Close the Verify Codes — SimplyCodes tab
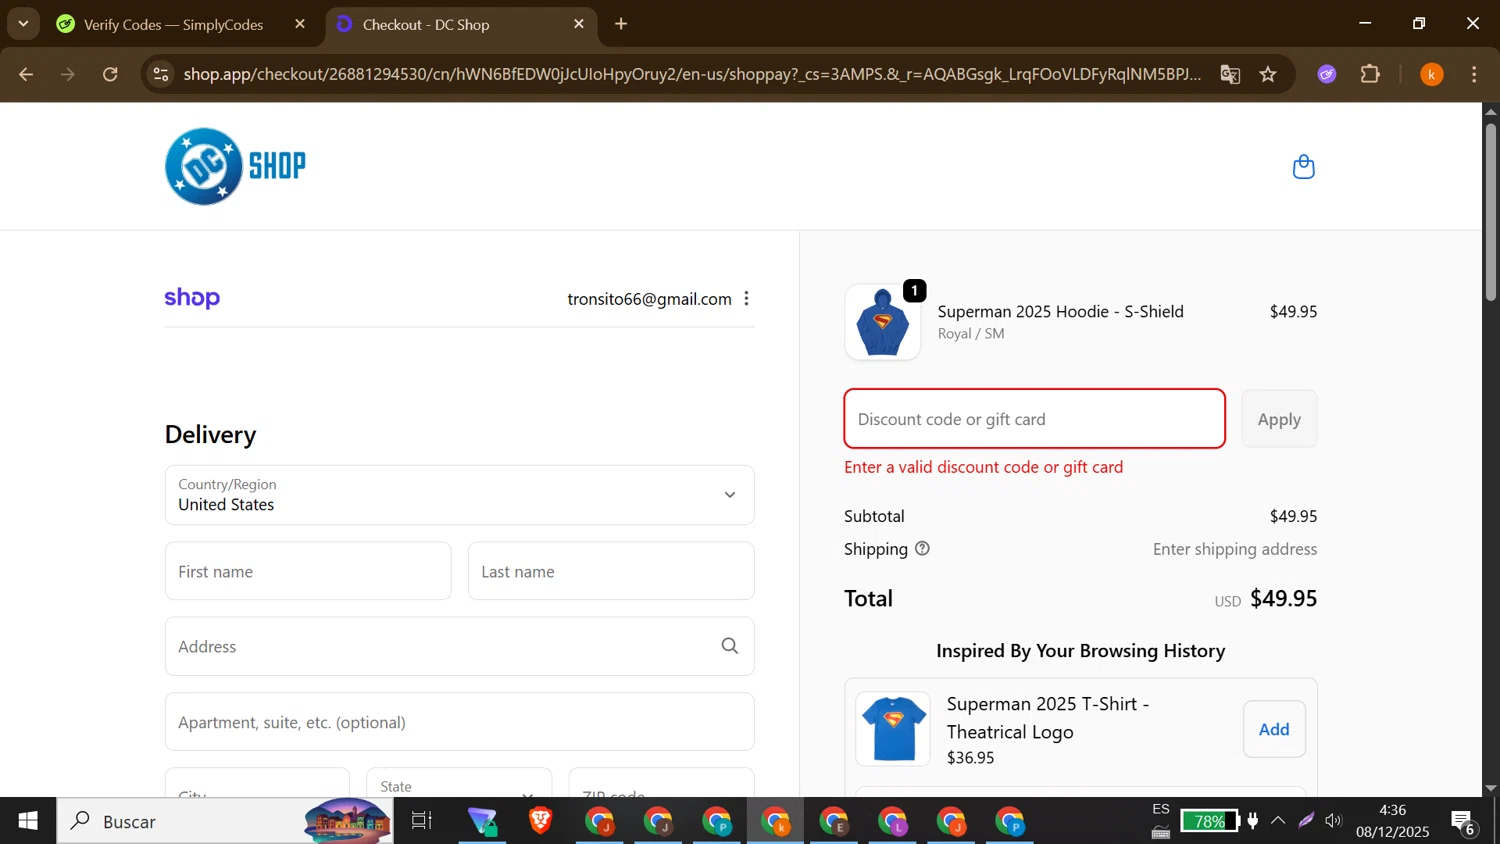The image size is (1500, 844). [x=300, y=24]
